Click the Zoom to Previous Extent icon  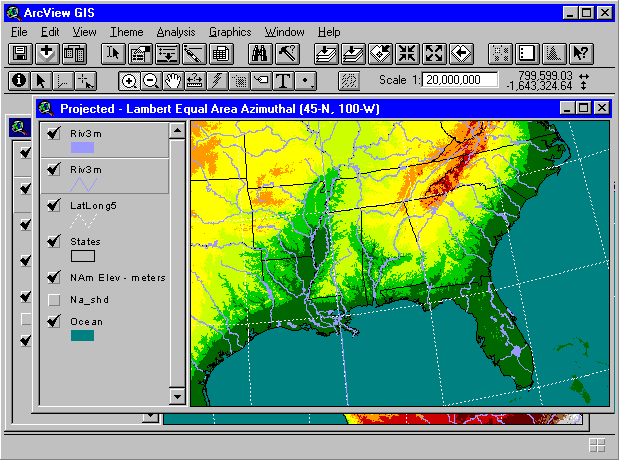tap(461, 54)
